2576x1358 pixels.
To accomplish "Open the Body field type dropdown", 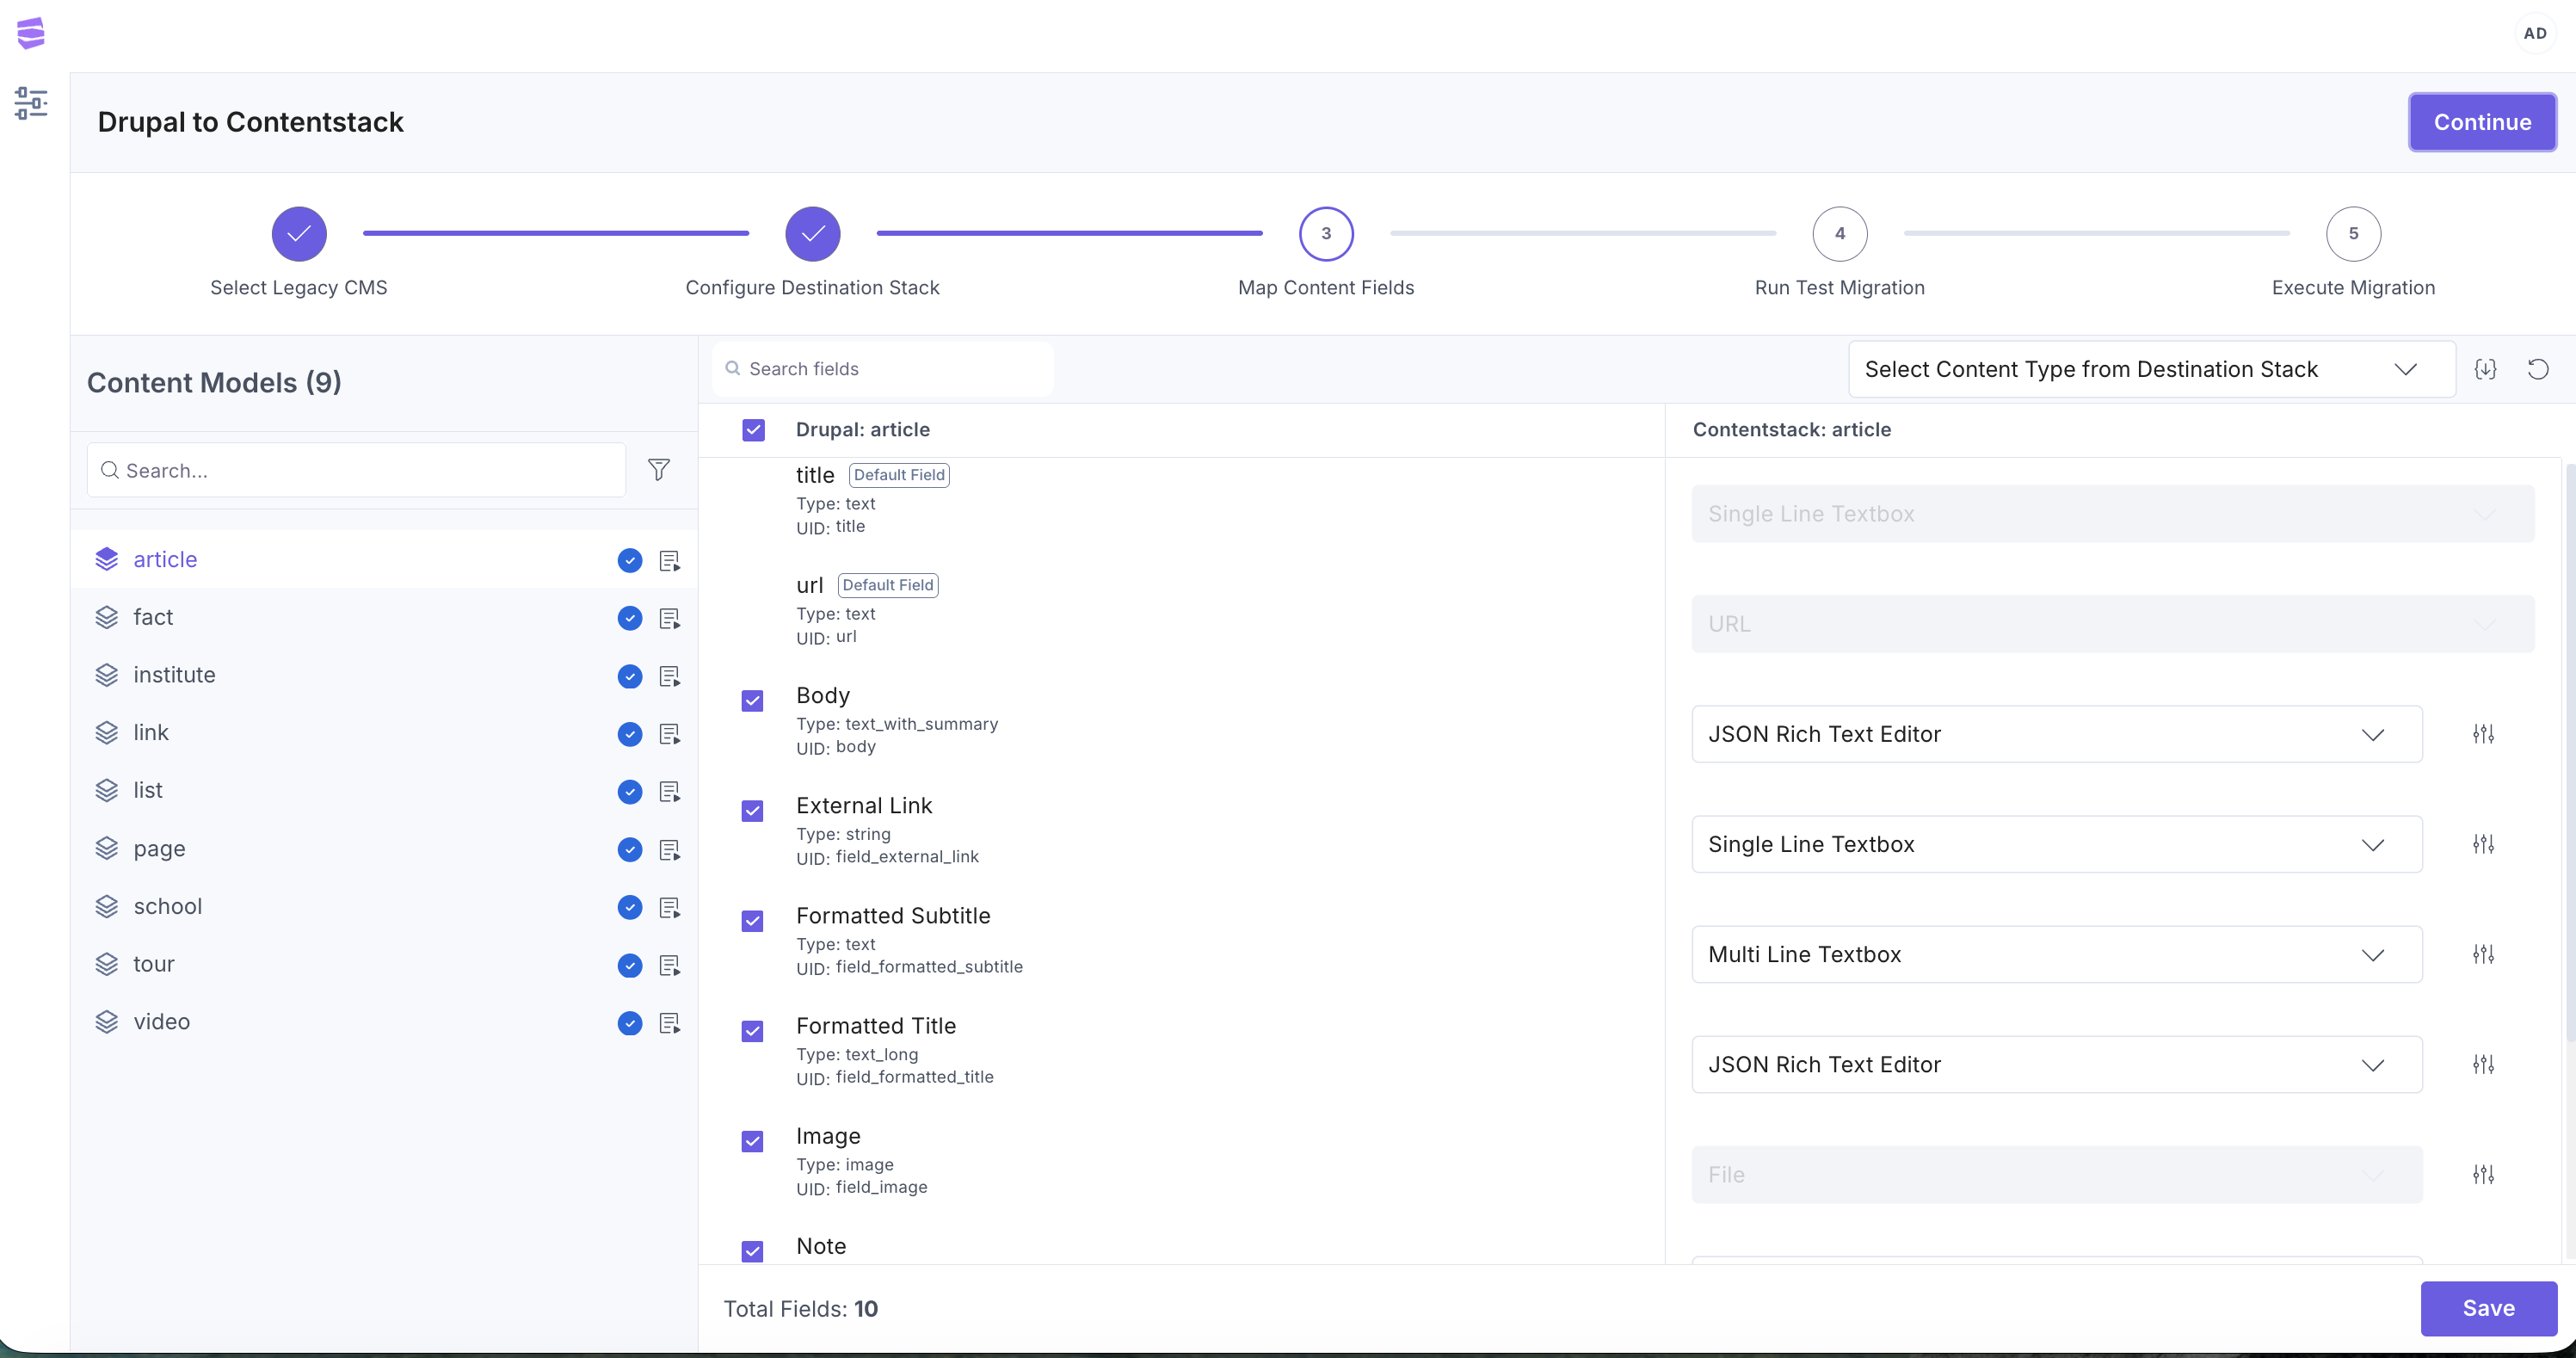I will pyautogui.click(x=2057, y=734).
